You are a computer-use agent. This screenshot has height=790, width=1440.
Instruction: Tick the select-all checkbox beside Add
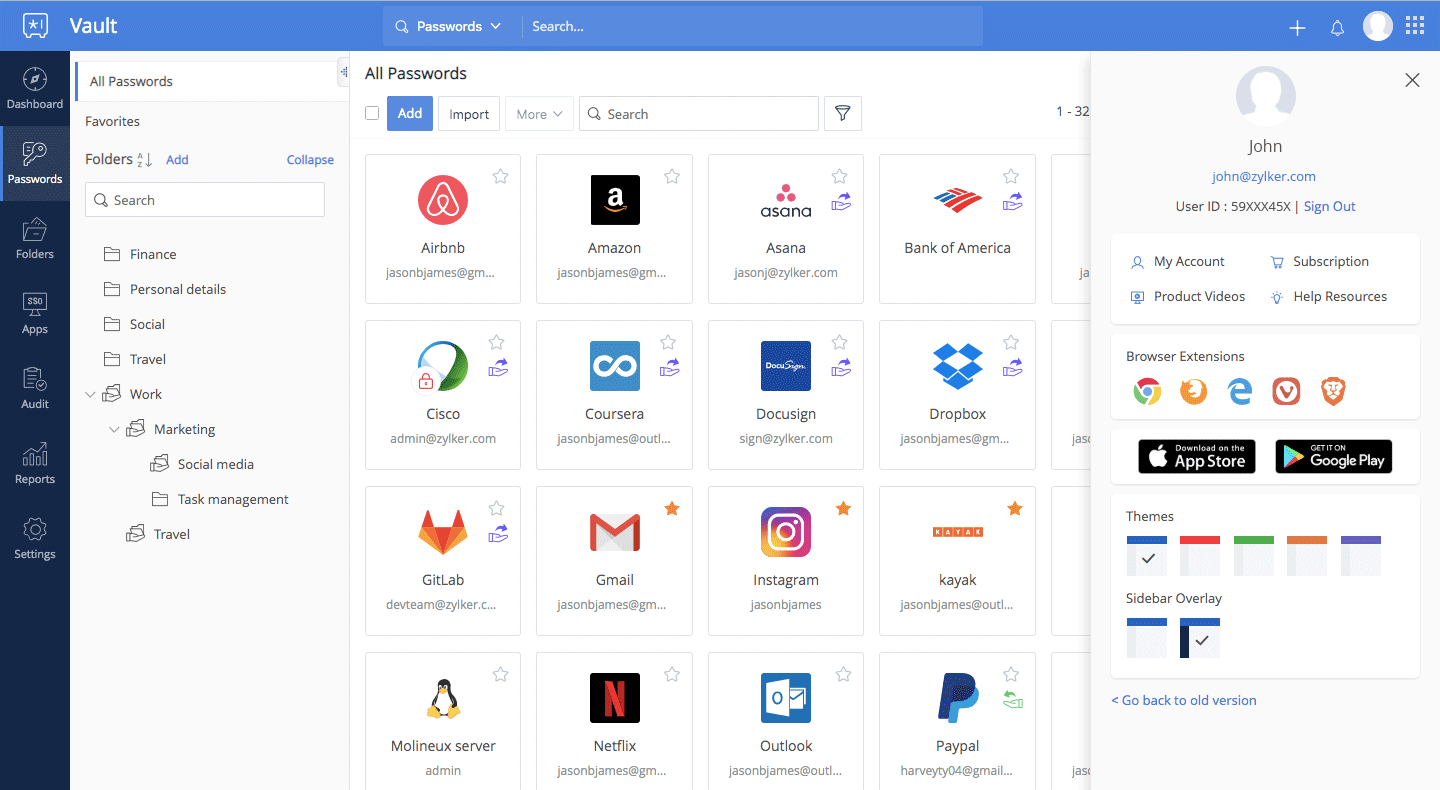click(372, 114)
